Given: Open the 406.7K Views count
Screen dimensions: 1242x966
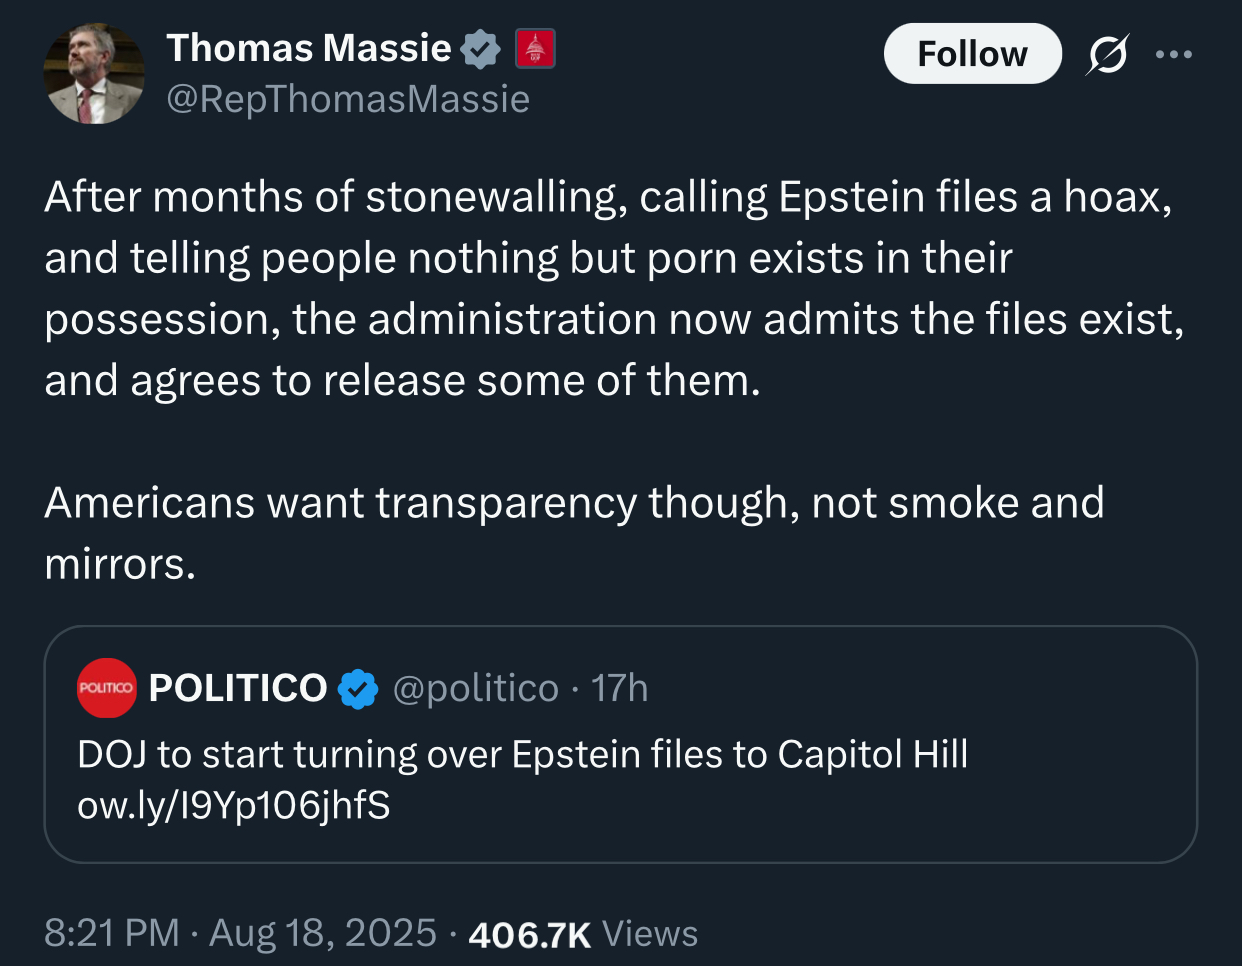Looking at the screenshot, I should (x=583, y=934).
